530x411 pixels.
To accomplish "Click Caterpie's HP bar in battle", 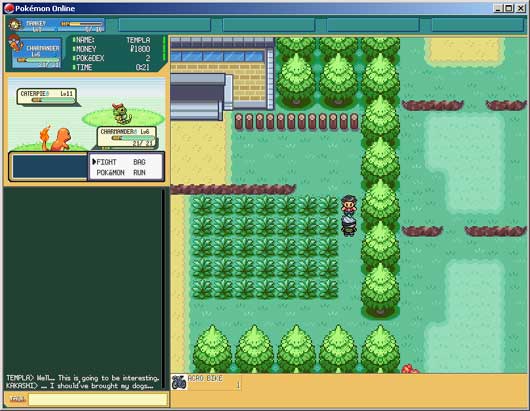I will tap(53, 100).
